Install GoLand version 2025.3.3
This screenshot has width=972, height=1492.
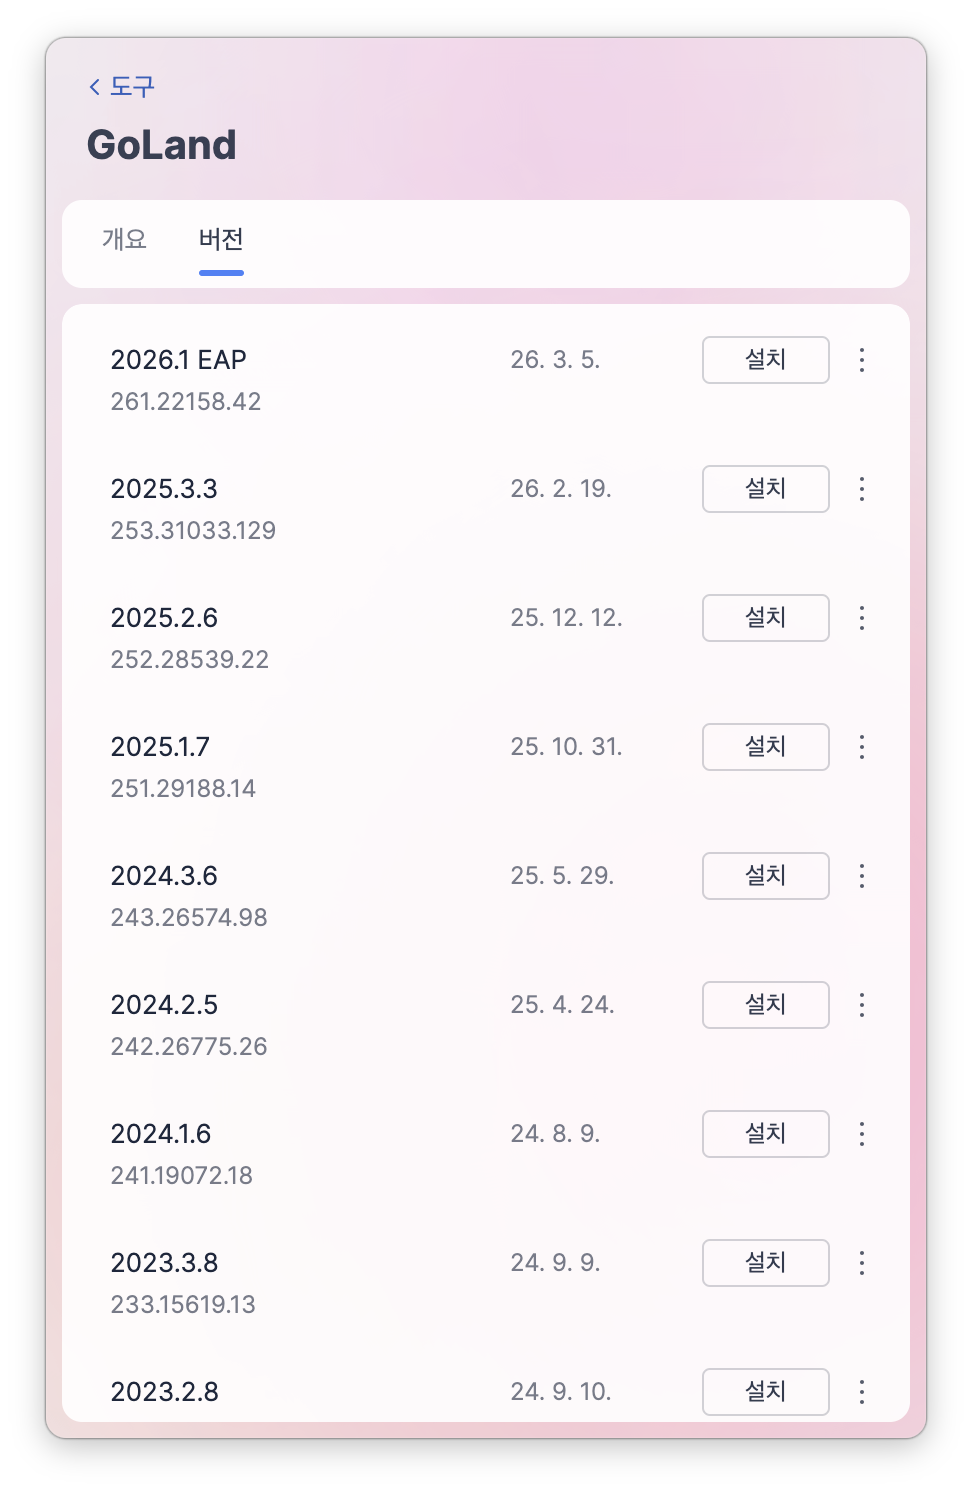pyautogui.click(x=766, y=489)
